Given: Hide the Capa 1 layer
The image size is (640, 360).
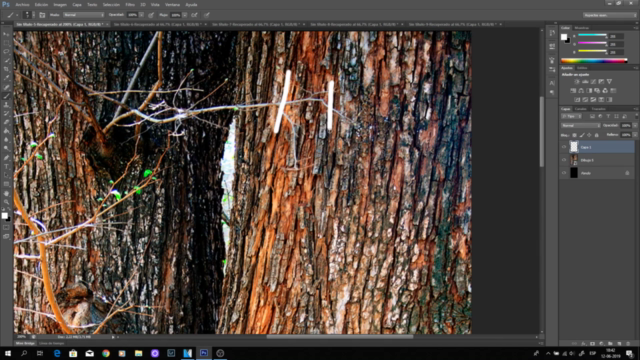Looking at the screenshot, I should tap(564, 147).
